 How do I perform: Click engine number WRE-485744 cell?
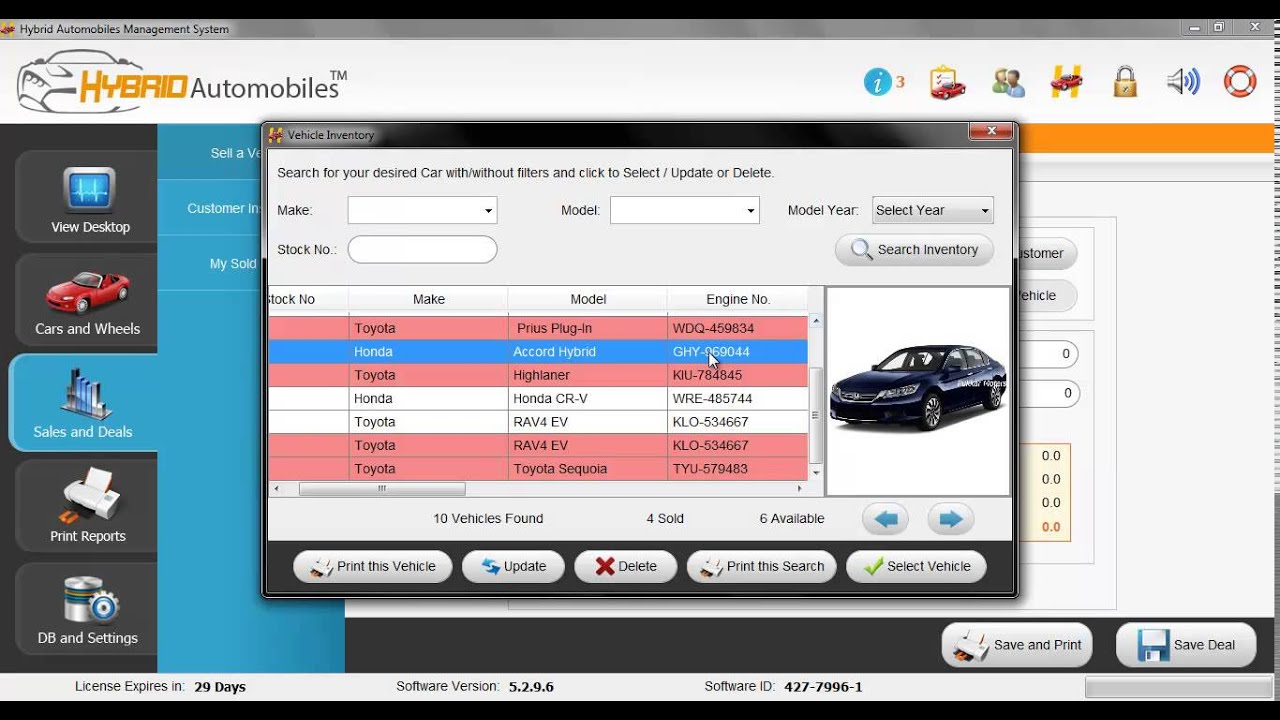737,398
